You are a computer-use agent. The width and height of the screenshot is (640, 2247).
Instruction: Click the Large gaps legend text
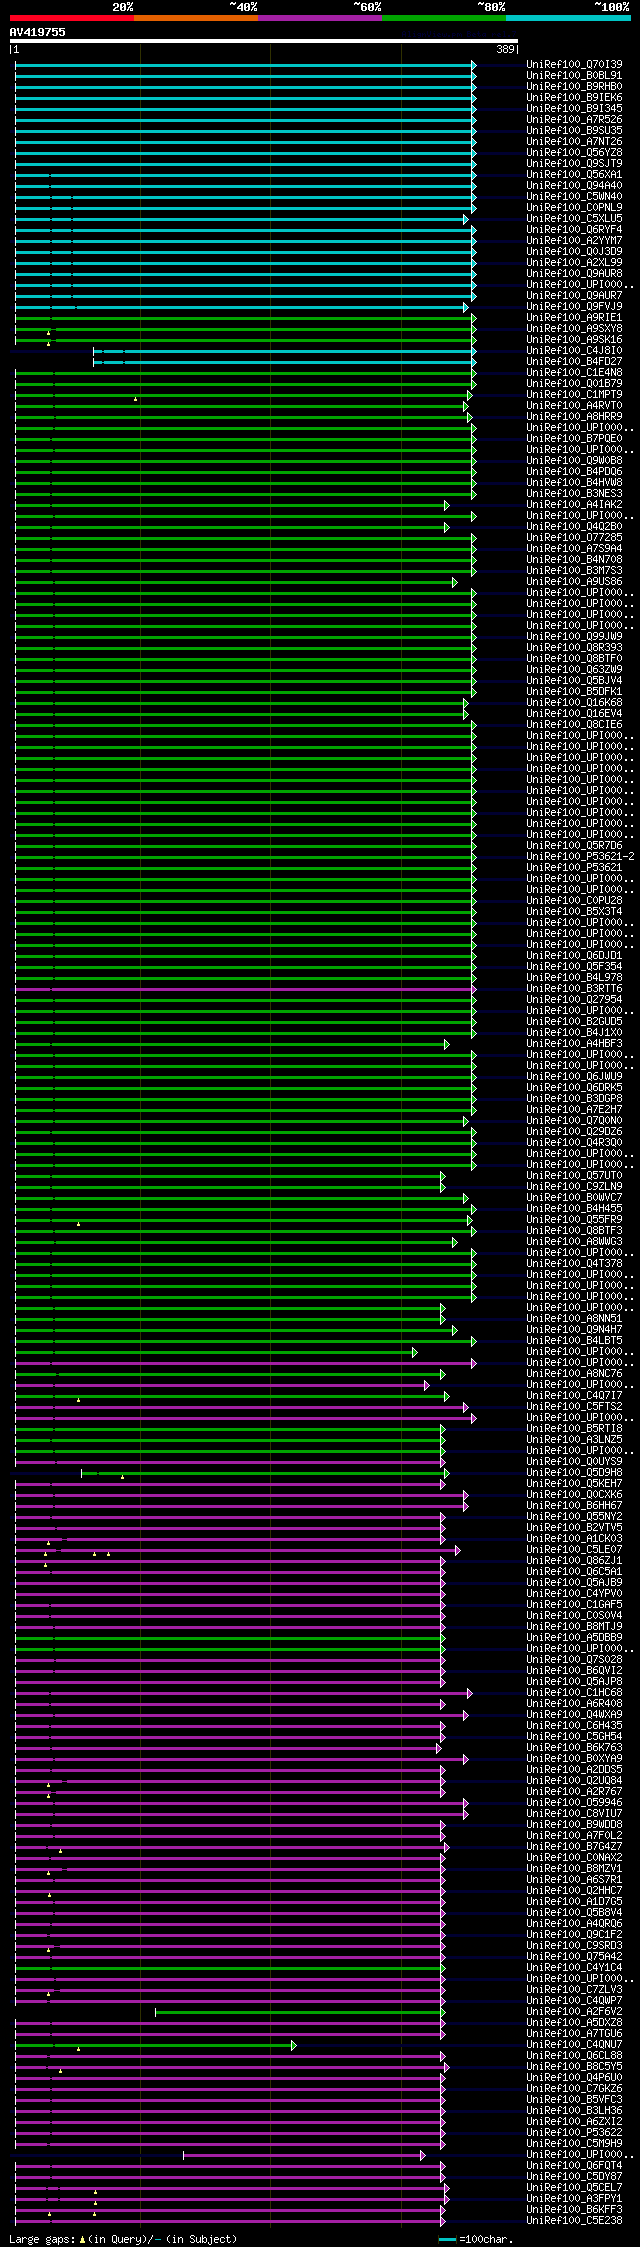coord(123,2239)
